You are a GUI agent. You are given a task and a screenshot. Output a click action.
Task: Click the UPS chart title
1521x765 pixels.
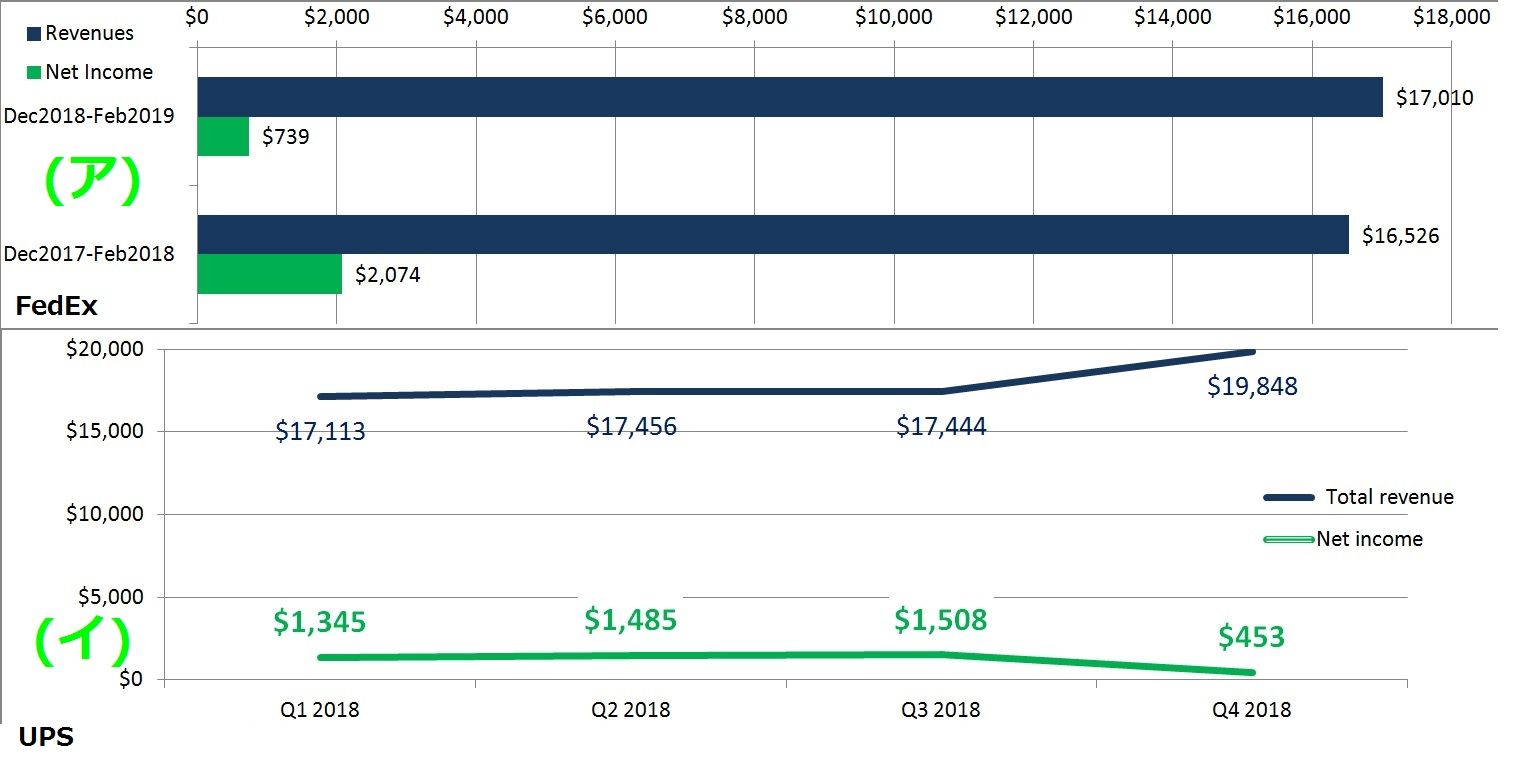46,738
